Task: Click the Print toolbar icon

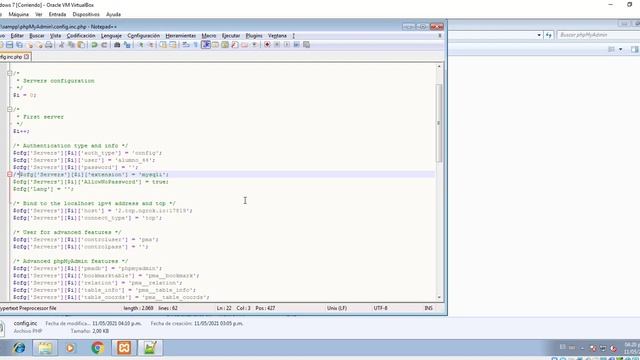Action: tap(49, 44)
